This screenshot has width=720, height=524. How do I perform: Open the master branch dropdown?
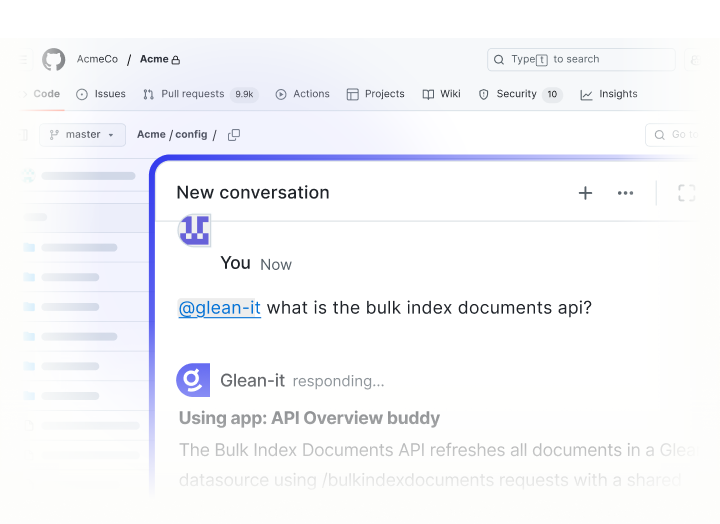pyautogui.click(x=83, y=135)
